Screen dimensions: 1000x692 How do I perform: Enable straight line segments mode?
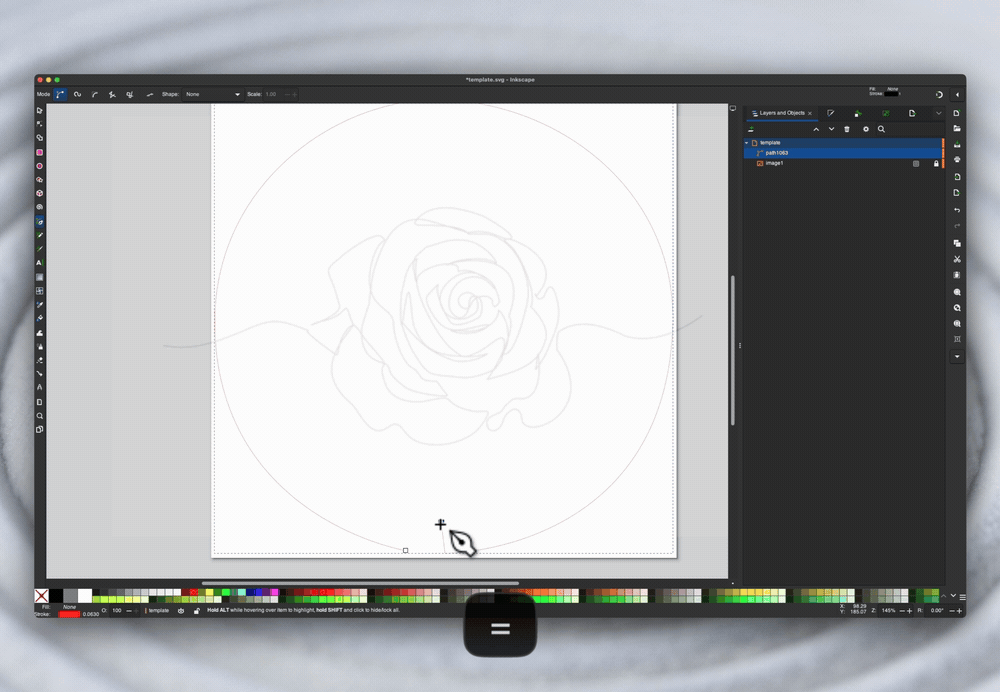click(112, 94)
